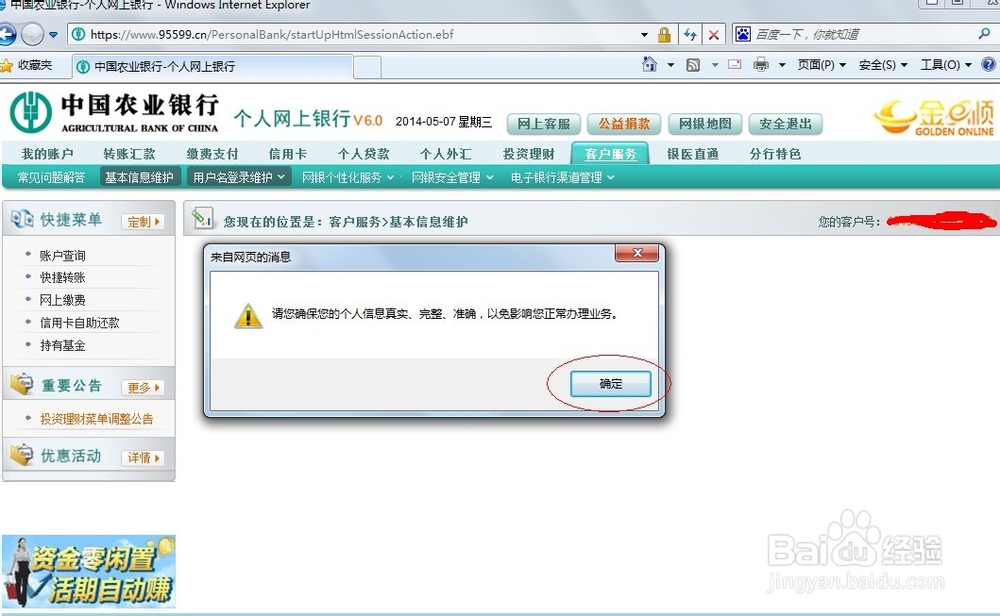Close the 来自网页的消息 dialog
Screen dimensions: 1000x616
(x=636, y=253)
